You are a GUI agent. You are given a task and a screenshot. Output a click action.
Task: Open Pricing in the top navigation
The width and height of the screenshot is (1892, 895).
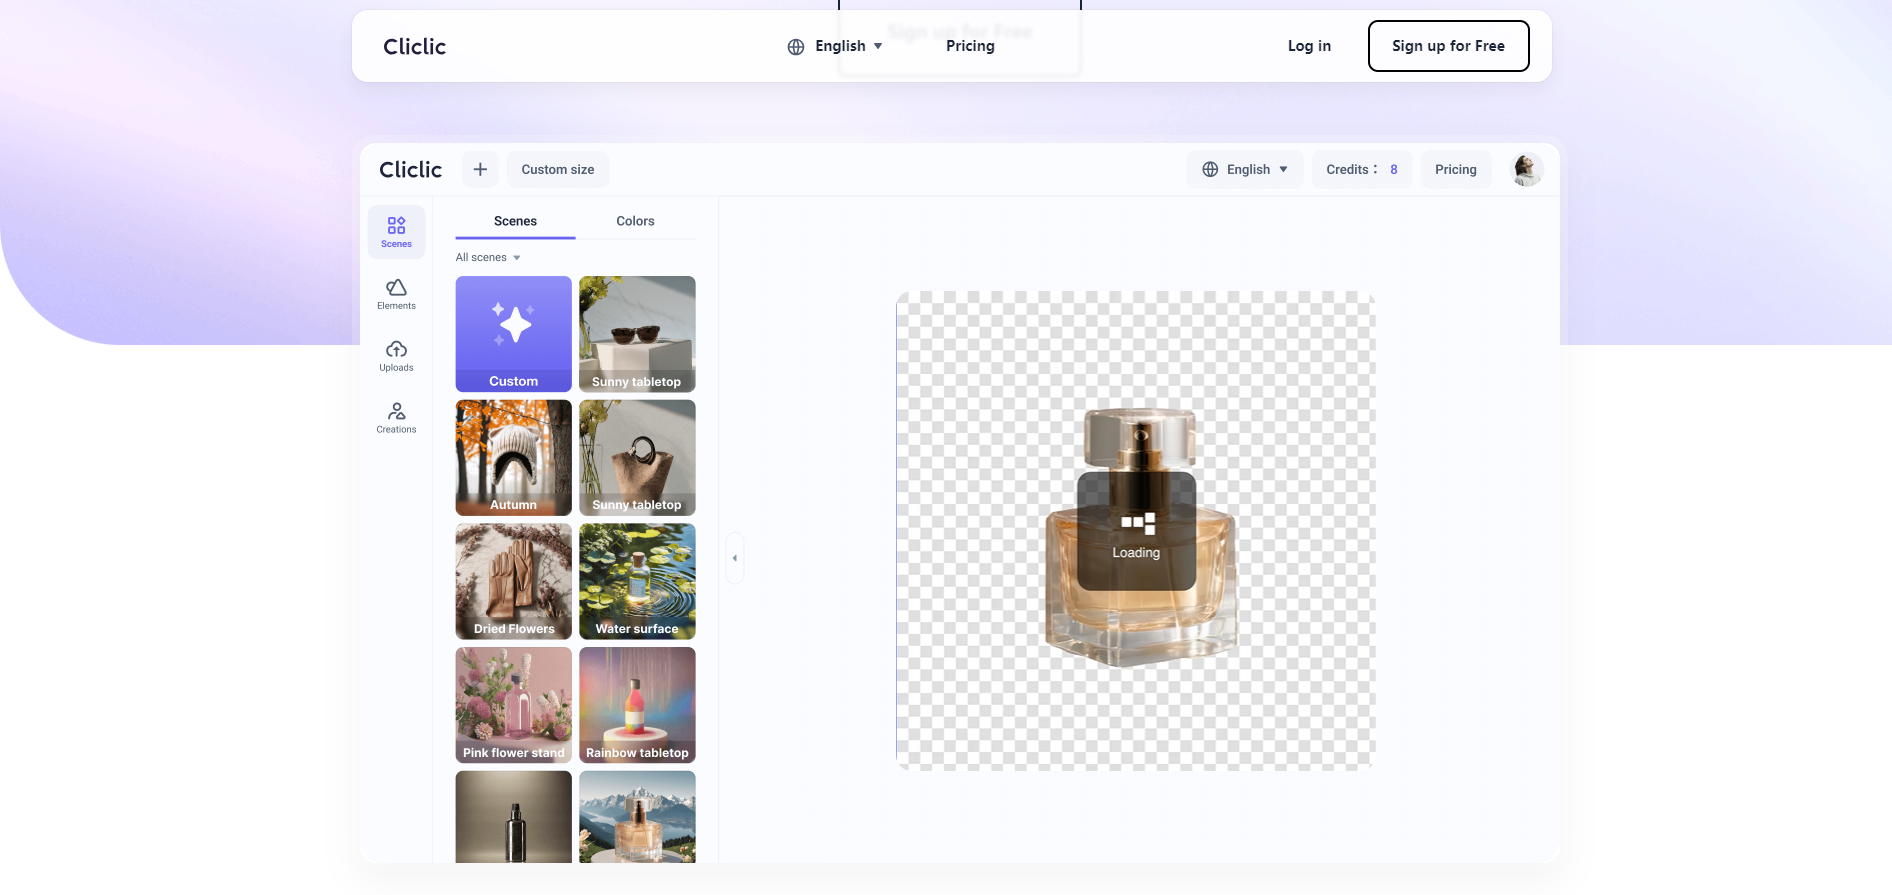(x=970, y=46)
